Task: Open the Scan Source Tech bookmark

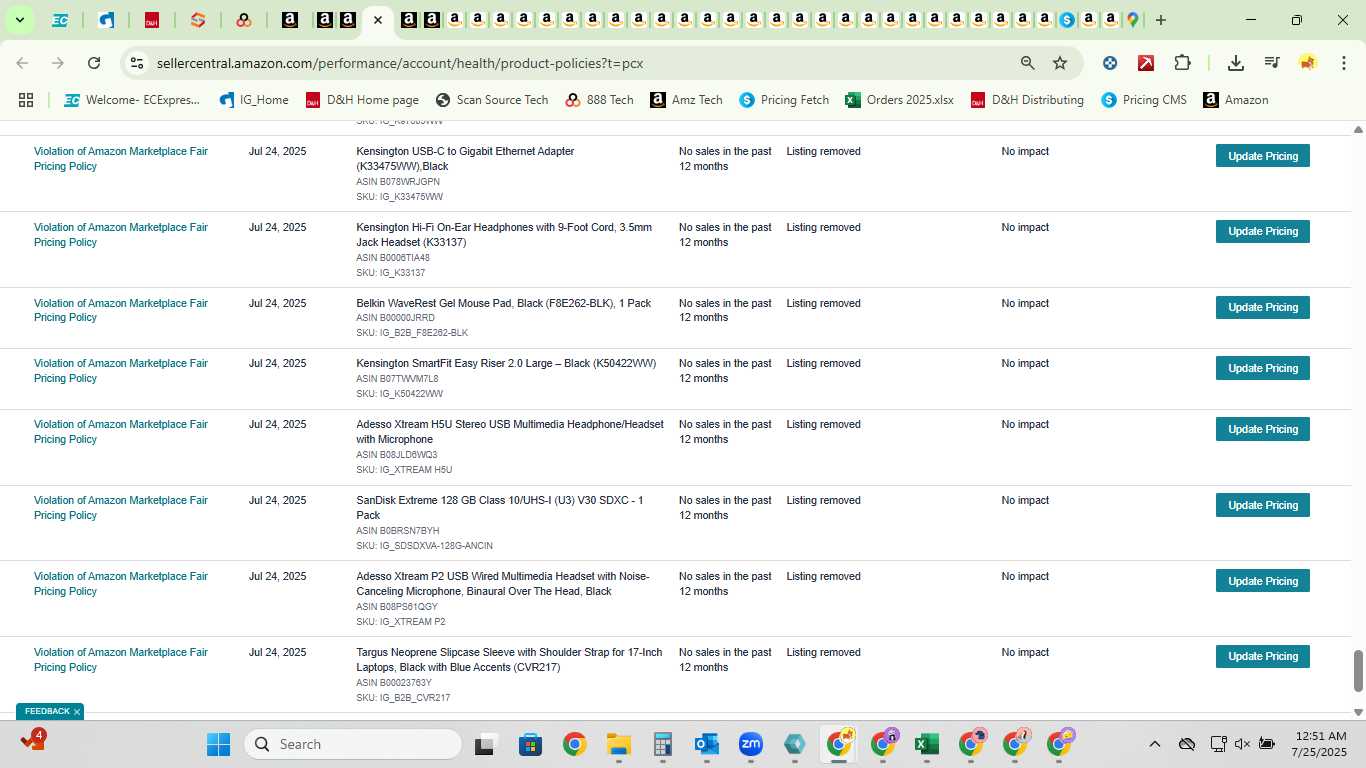Action: coord(492,100)
